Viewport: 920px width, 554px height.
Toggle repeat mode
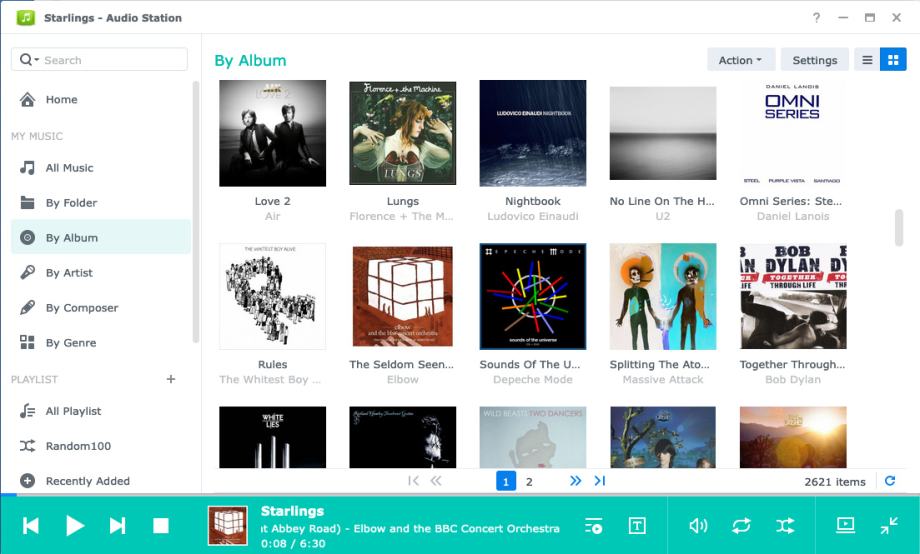pos(741,525)
